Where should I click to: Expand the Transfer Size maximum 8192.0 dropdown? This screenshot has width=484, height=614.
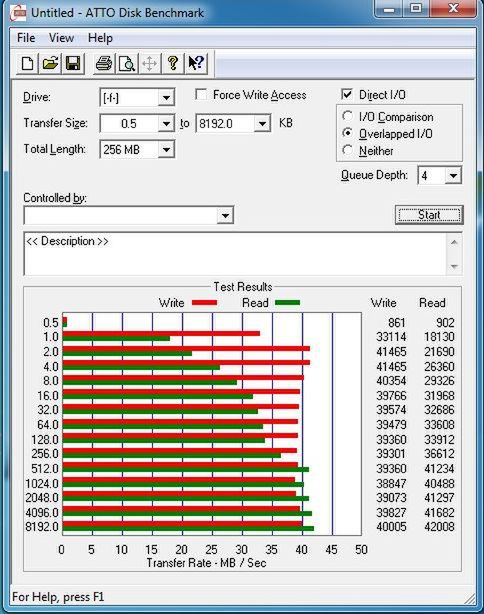pos(262,124)
